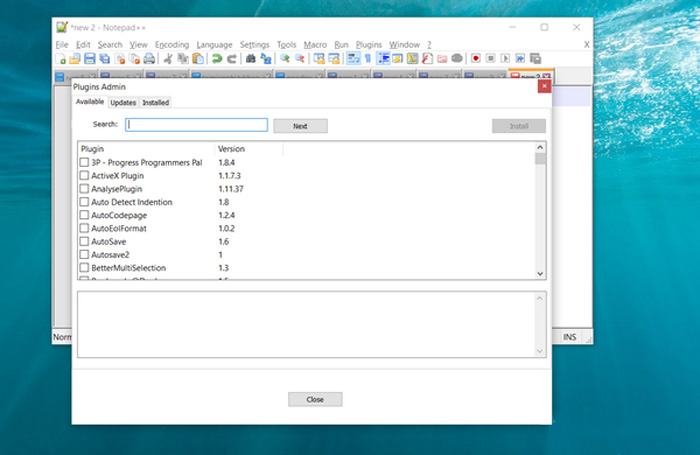The height and width of the screenshot is (455, 700).
Task: Click version 1.11.37 of AnalysePlugin
Action: point(231,188)
